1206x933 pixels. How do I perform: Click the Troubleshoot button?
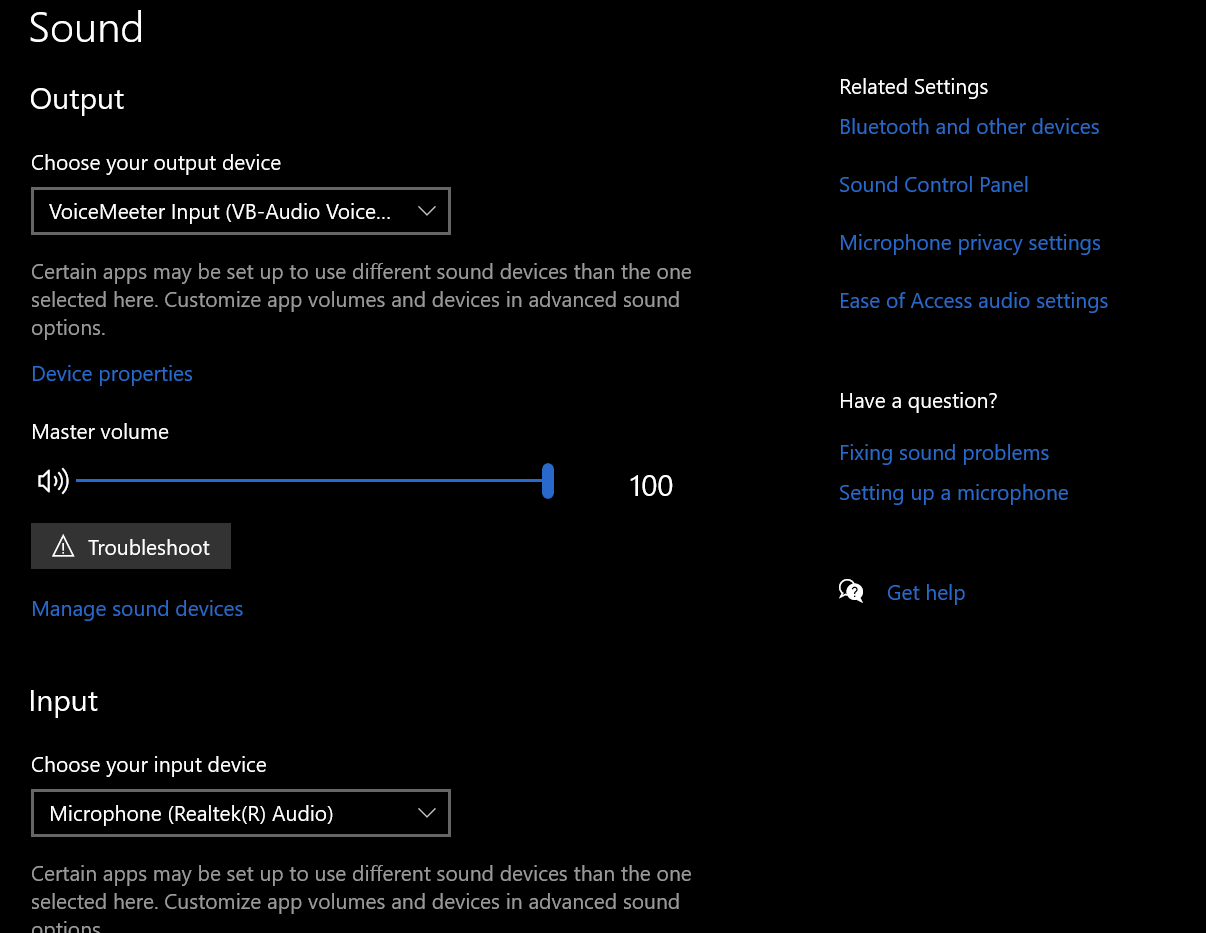(x=131, y=546)
